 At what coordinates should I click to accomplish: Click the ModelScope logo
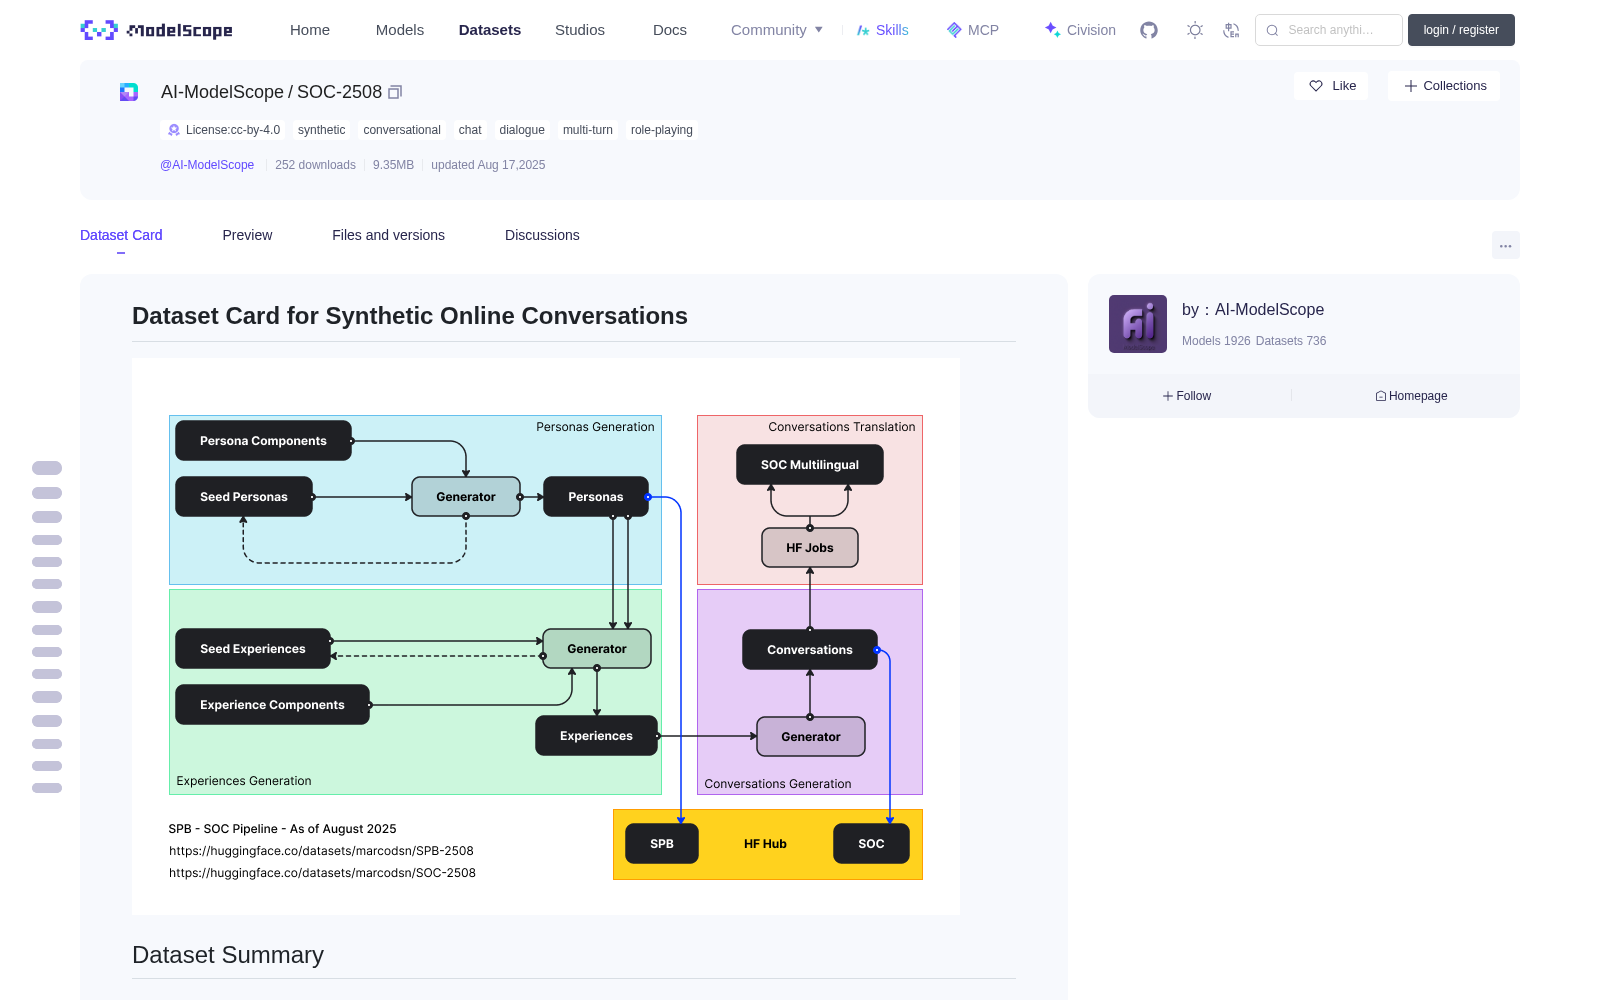(x=157, y=30)
